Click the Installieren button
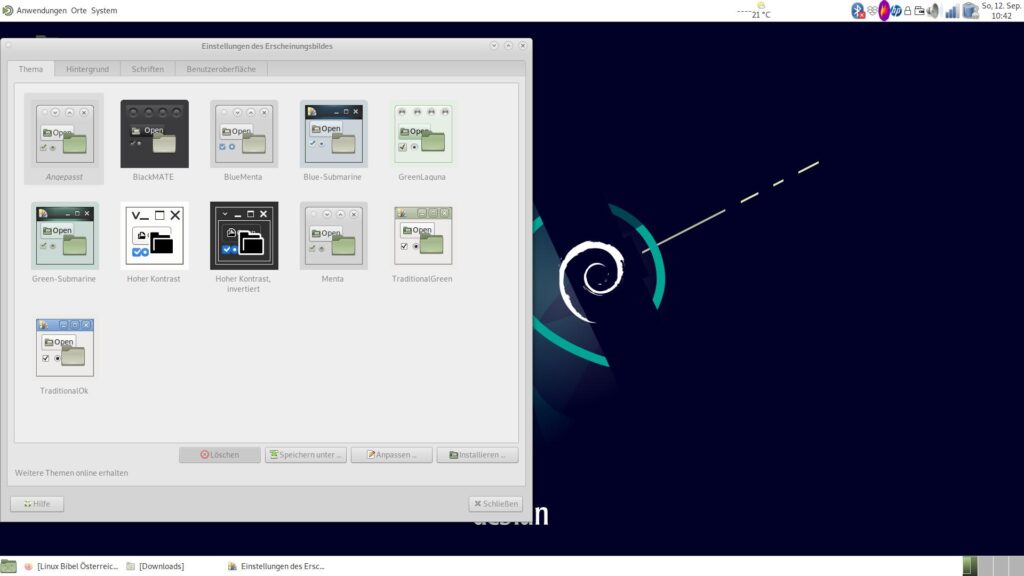 (x=477, y=455)
